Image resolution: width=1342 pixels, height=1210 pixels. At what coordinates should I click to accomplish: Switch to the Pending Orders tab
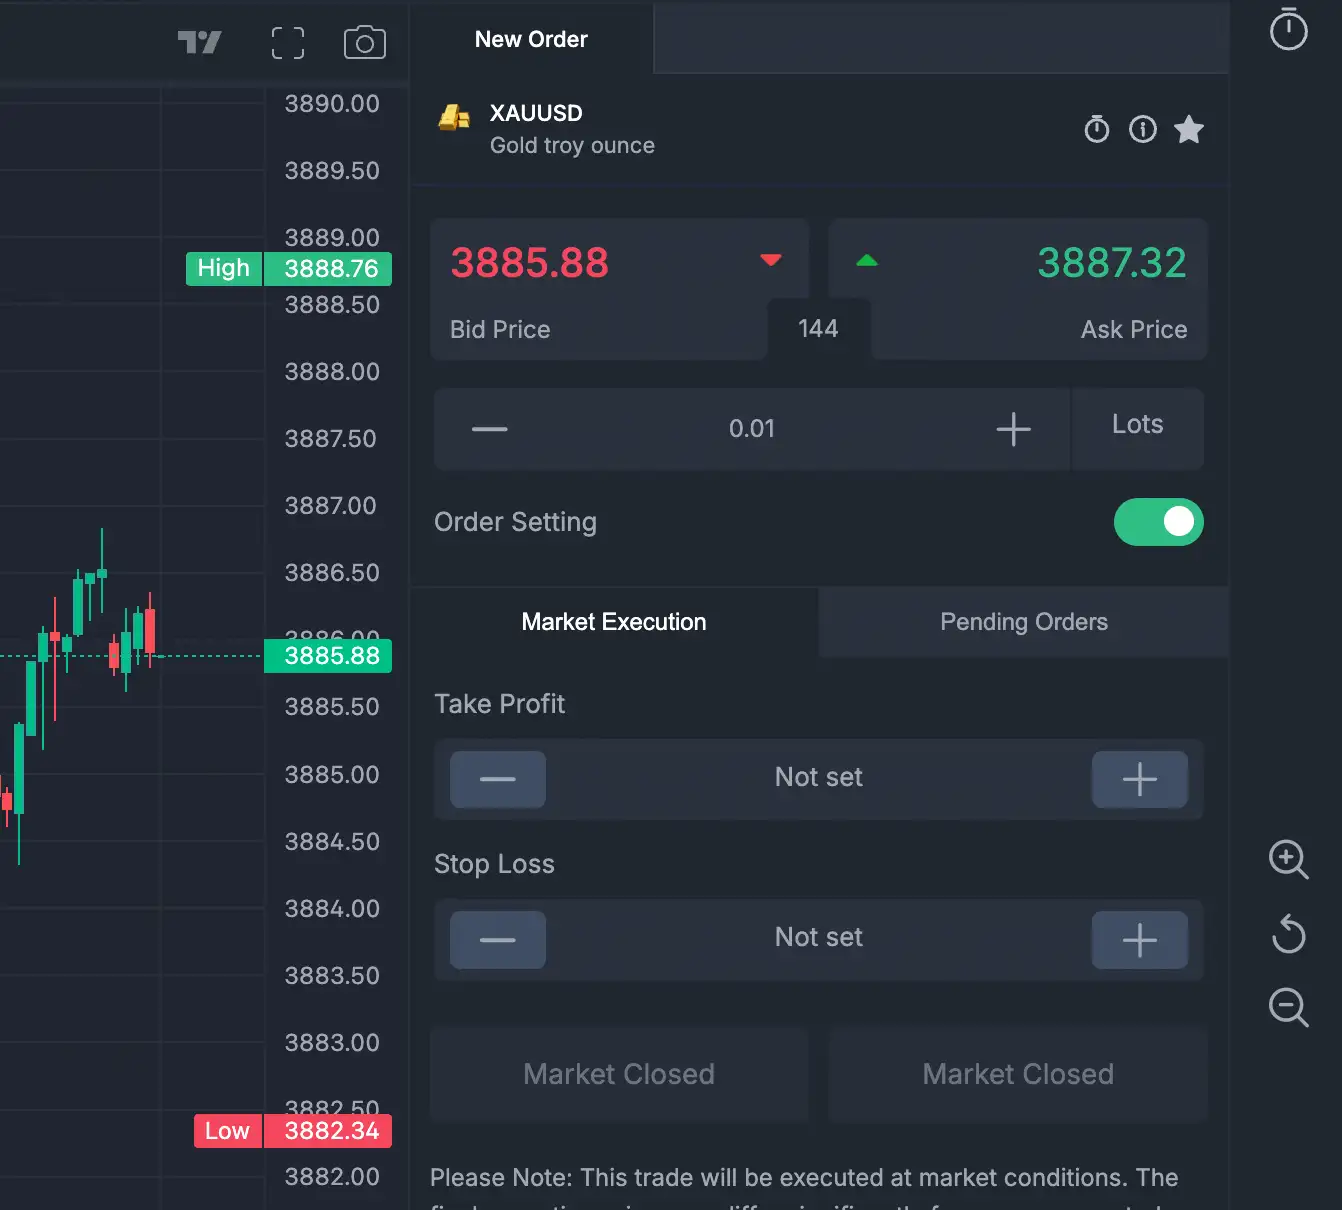point(1023,622)
